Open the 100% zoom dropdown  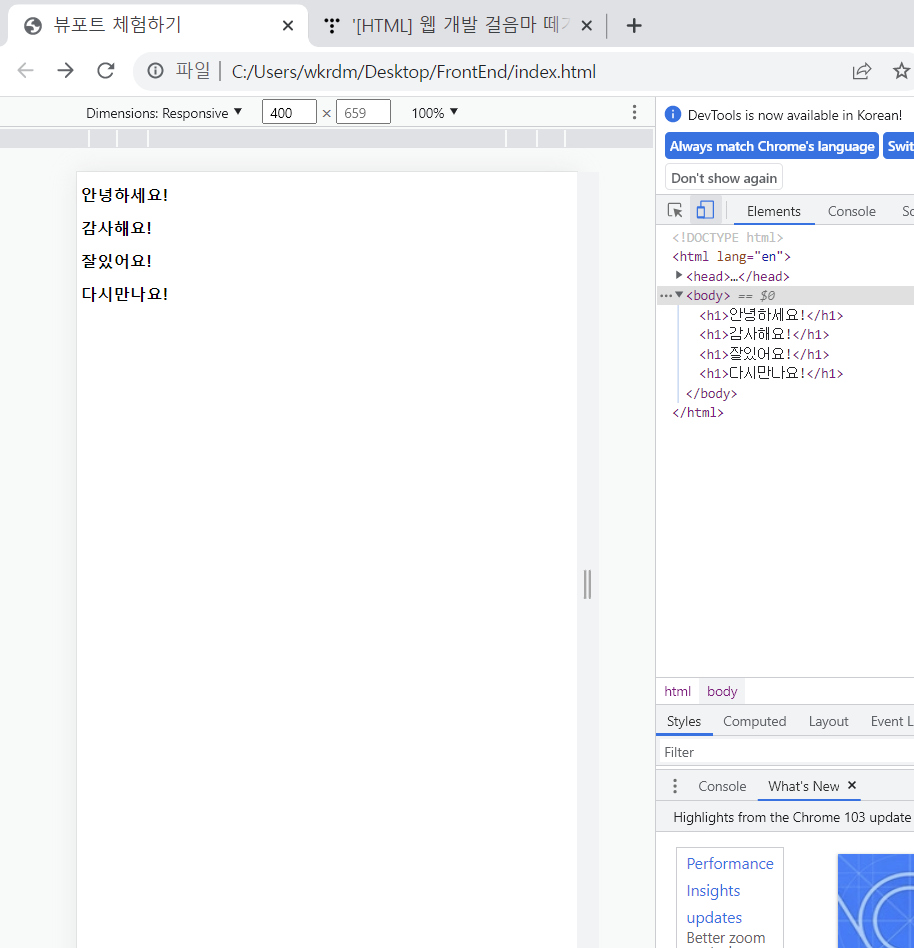point(435,113)
